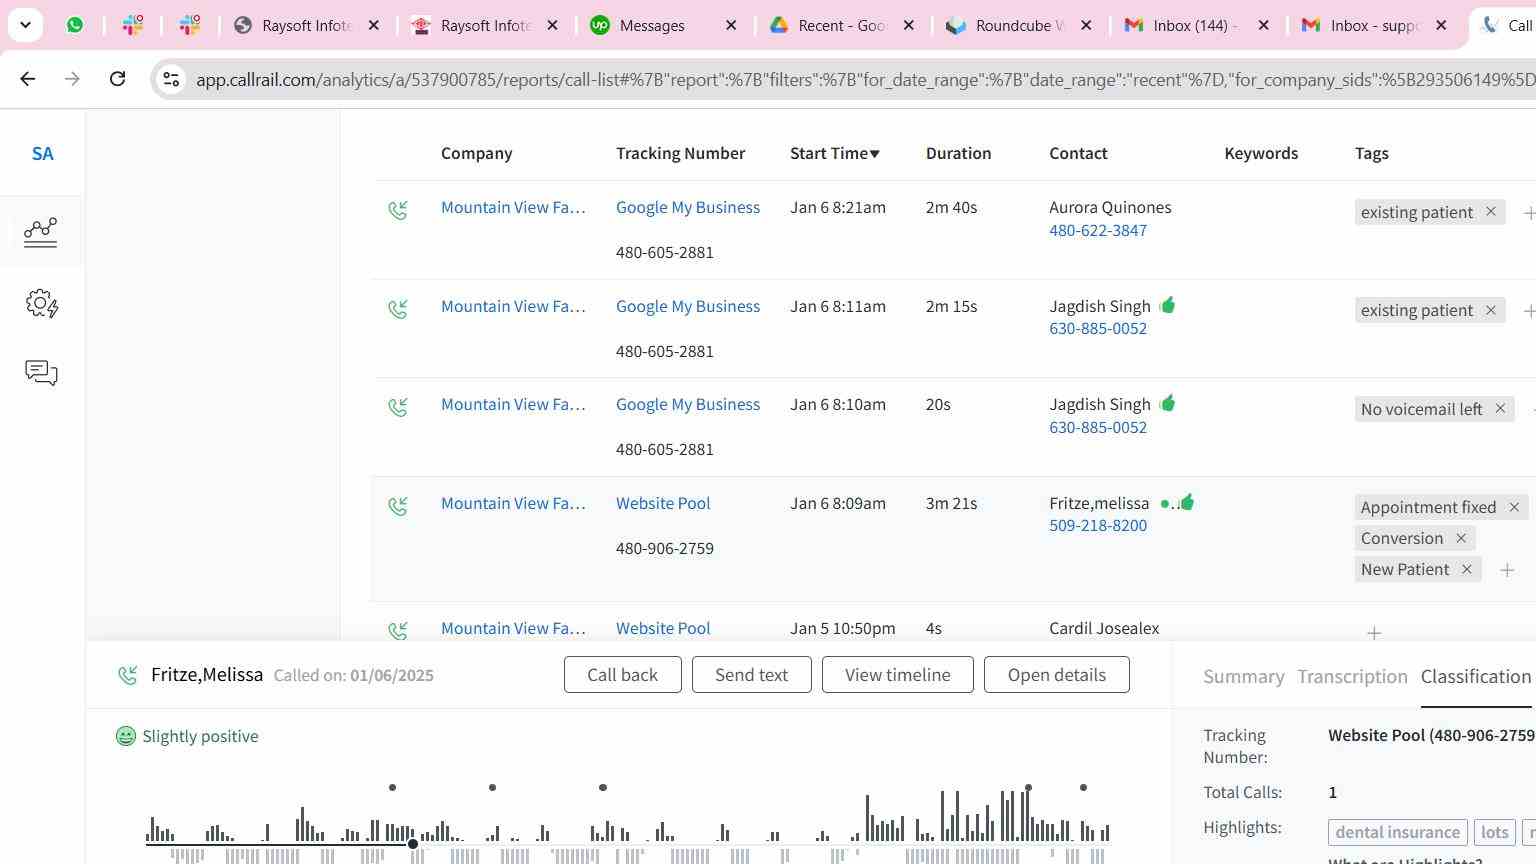This screenshot has height=864, width=1536.
Task: Open inbound call icon for Fritze,melissa row
Action: (x=398, y=506)
